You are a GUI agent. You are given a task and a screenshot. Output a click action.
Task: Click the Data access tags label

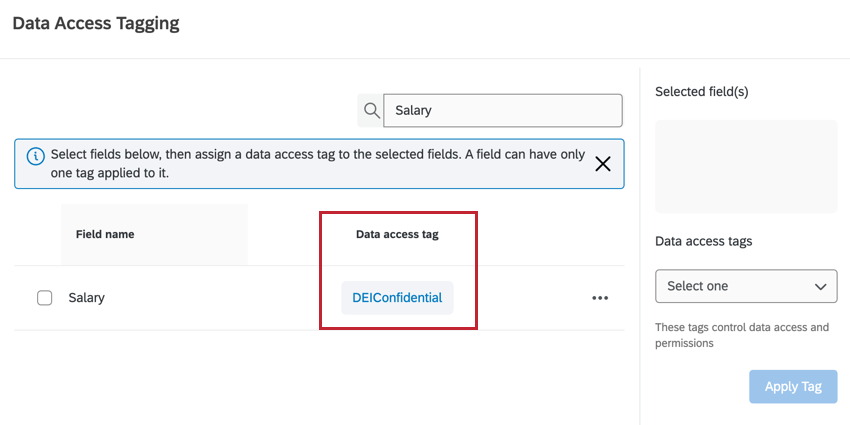703,241
